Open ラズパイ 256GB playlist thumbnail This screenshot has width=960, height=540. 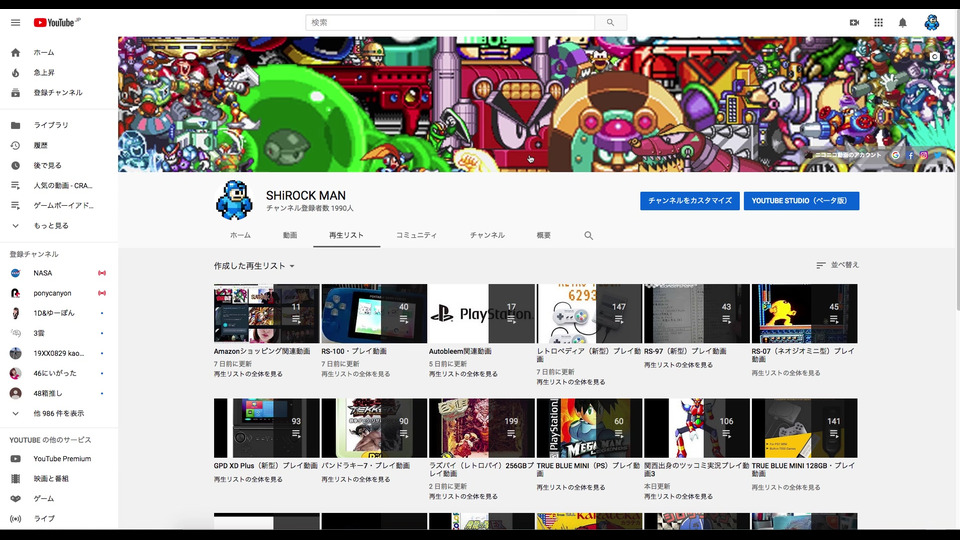(482, 428)
